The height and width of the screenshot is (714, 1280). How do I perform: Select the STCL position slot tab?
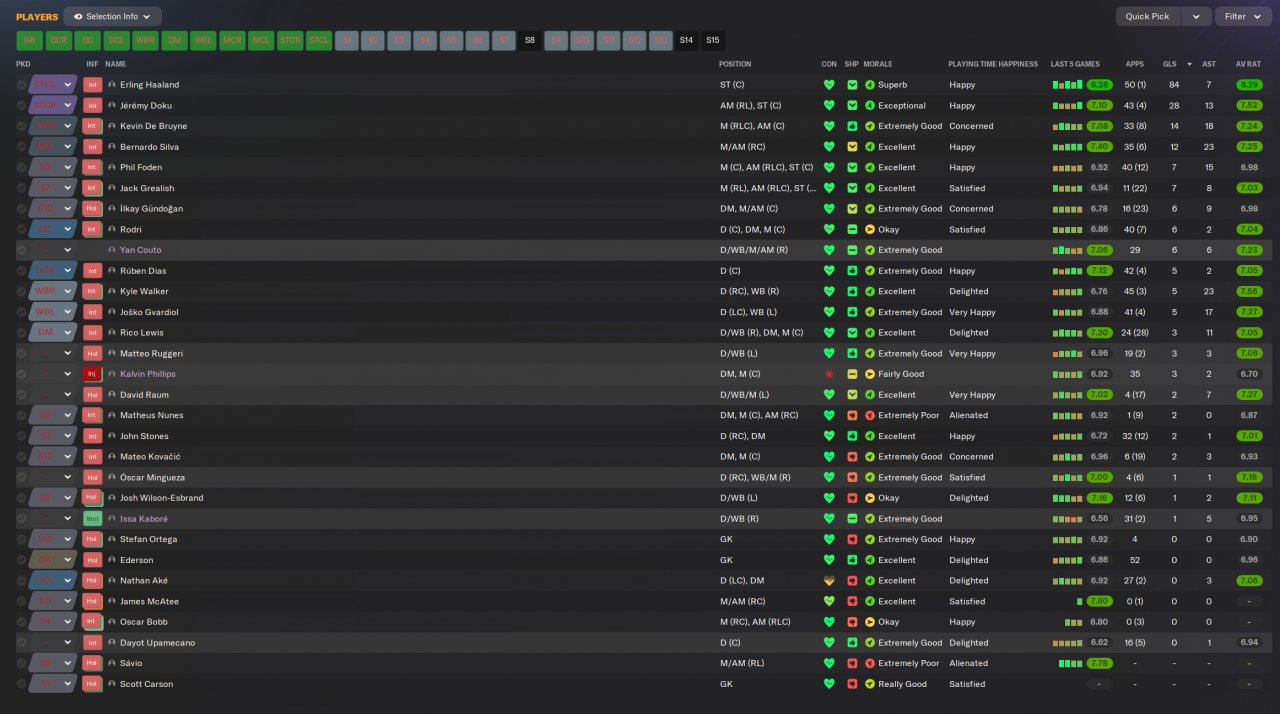319,41
